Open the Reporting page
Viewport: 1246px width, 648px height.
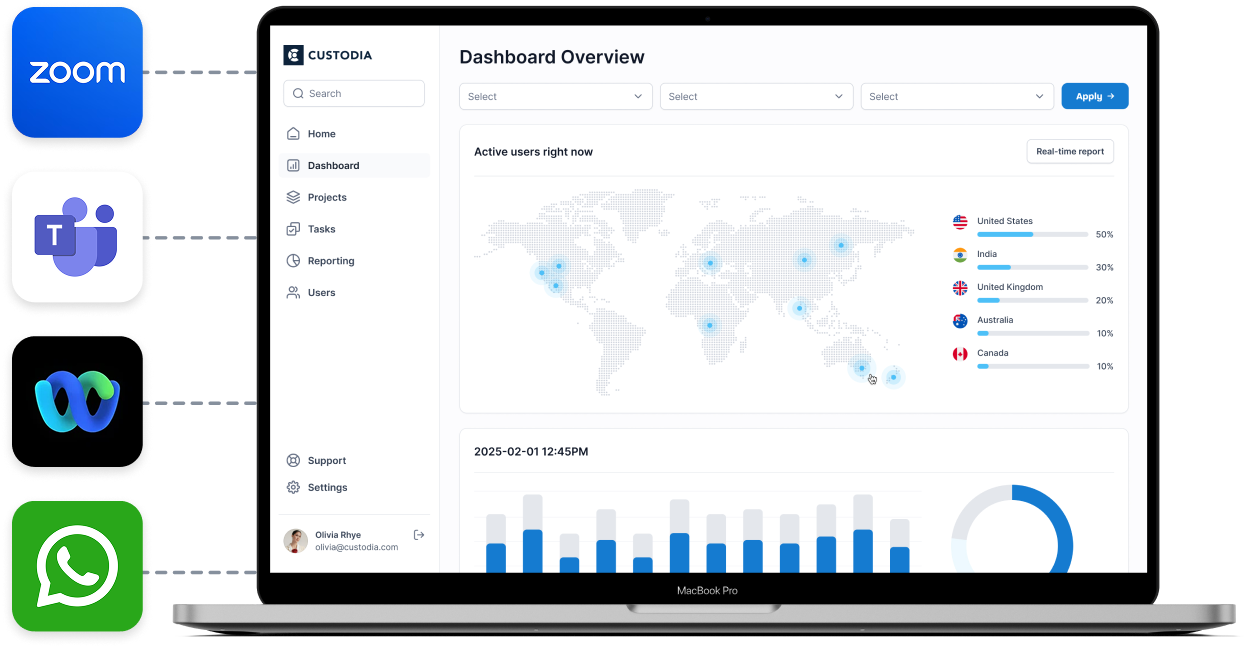pos(354,261)
